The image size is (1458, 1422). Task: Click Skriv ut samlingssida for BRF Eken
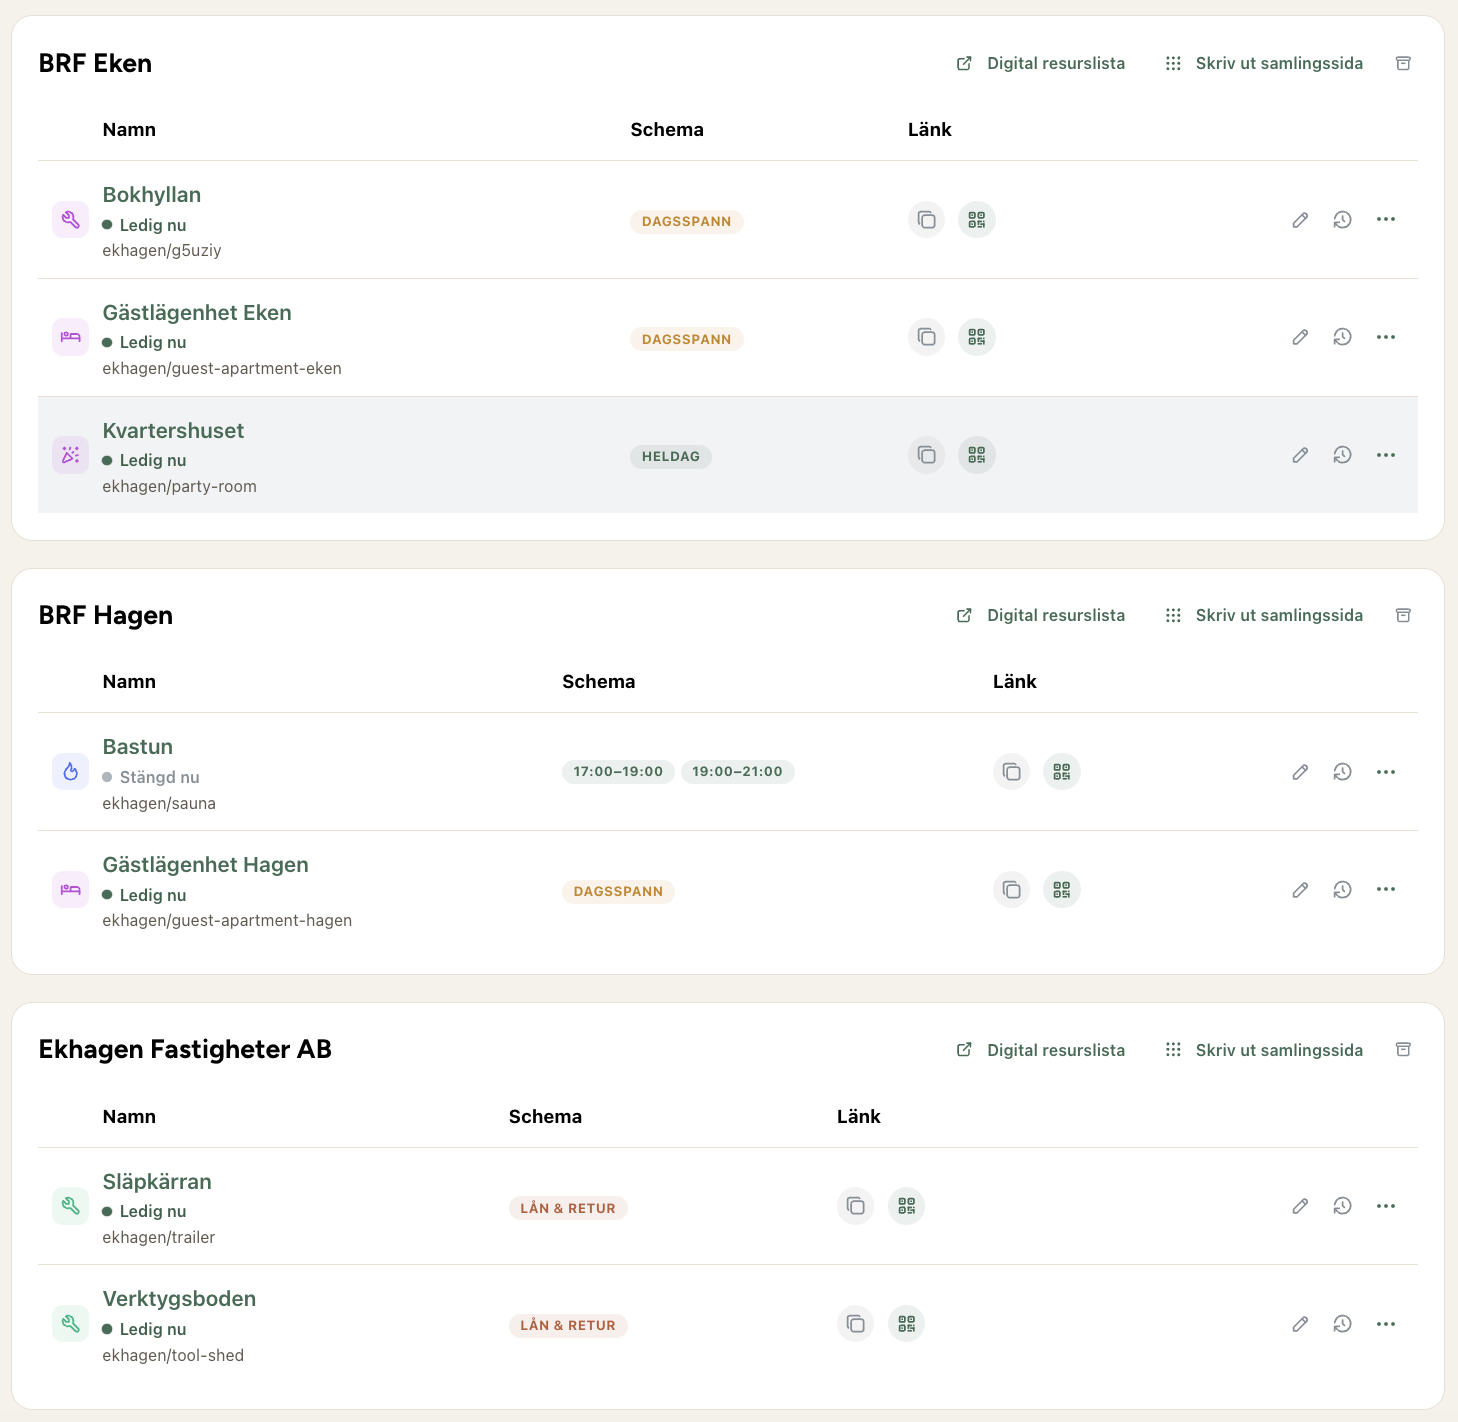coord(1264,63)
